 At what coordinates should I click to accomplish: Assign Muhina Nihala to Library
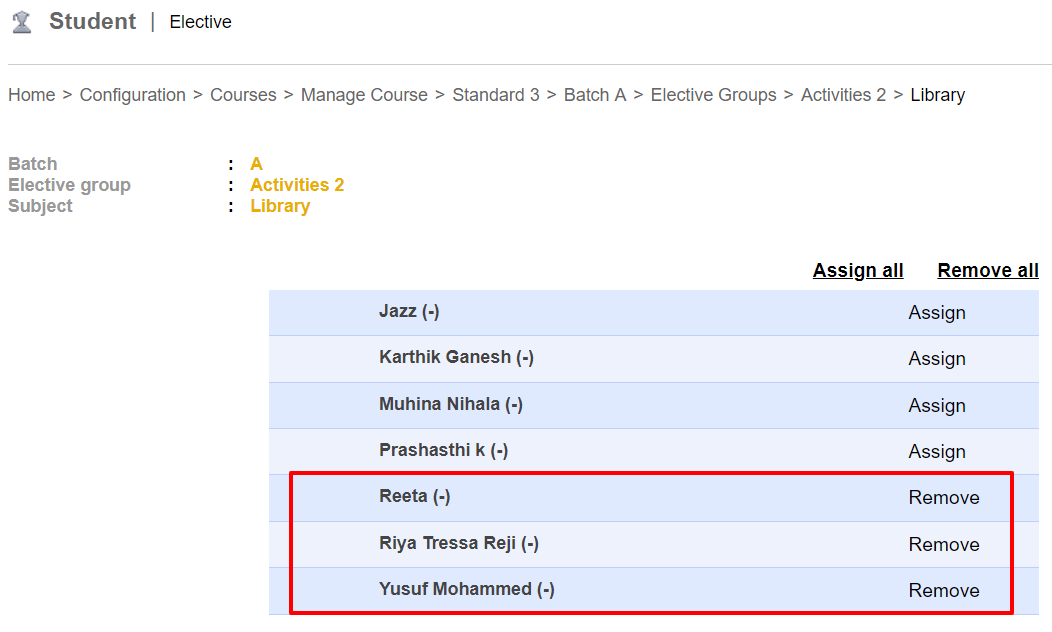pos(937,406)
